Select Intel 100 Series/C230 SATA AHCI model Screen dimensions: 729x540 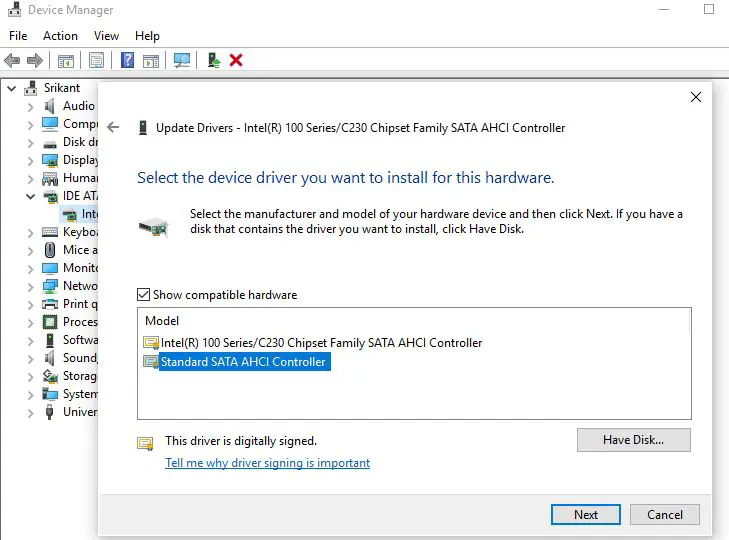coord(321,343)
